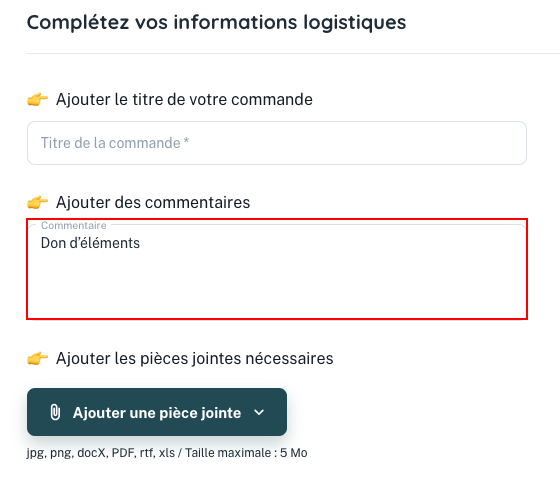Click the Taille maximale 5 Mo hint text
This screenshot has height=477, width=560.
coord(246,453)
